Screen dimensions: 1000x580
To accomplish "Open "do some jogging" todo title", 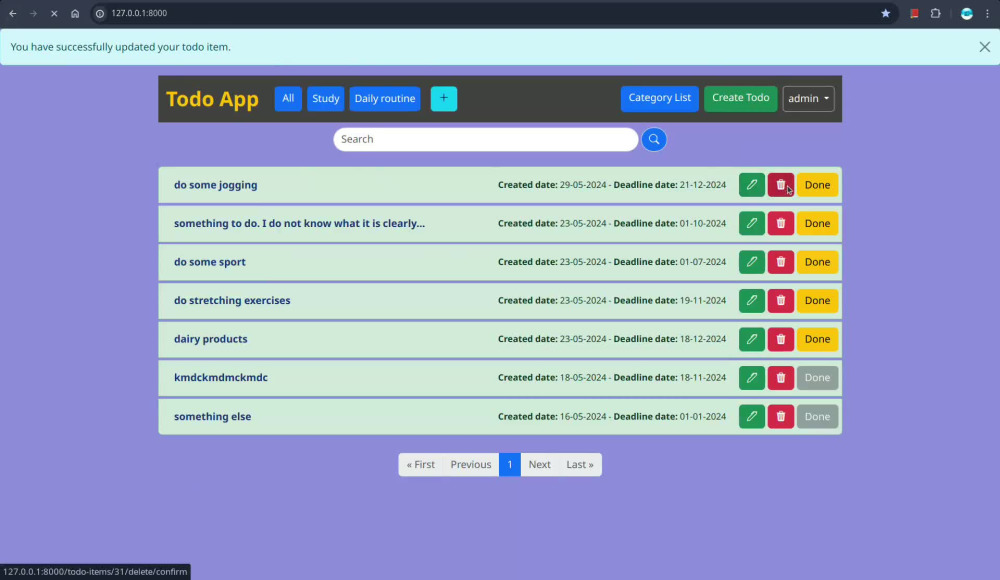I will [x=216, y=185].
